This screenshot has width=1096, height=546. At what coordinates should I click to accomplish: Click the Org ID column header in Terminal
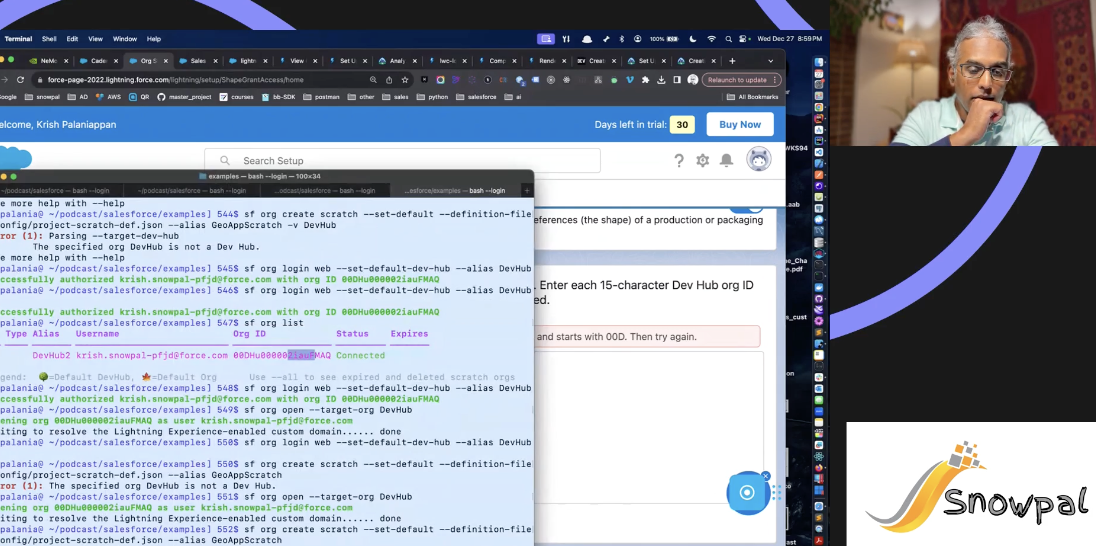point(250,333)
